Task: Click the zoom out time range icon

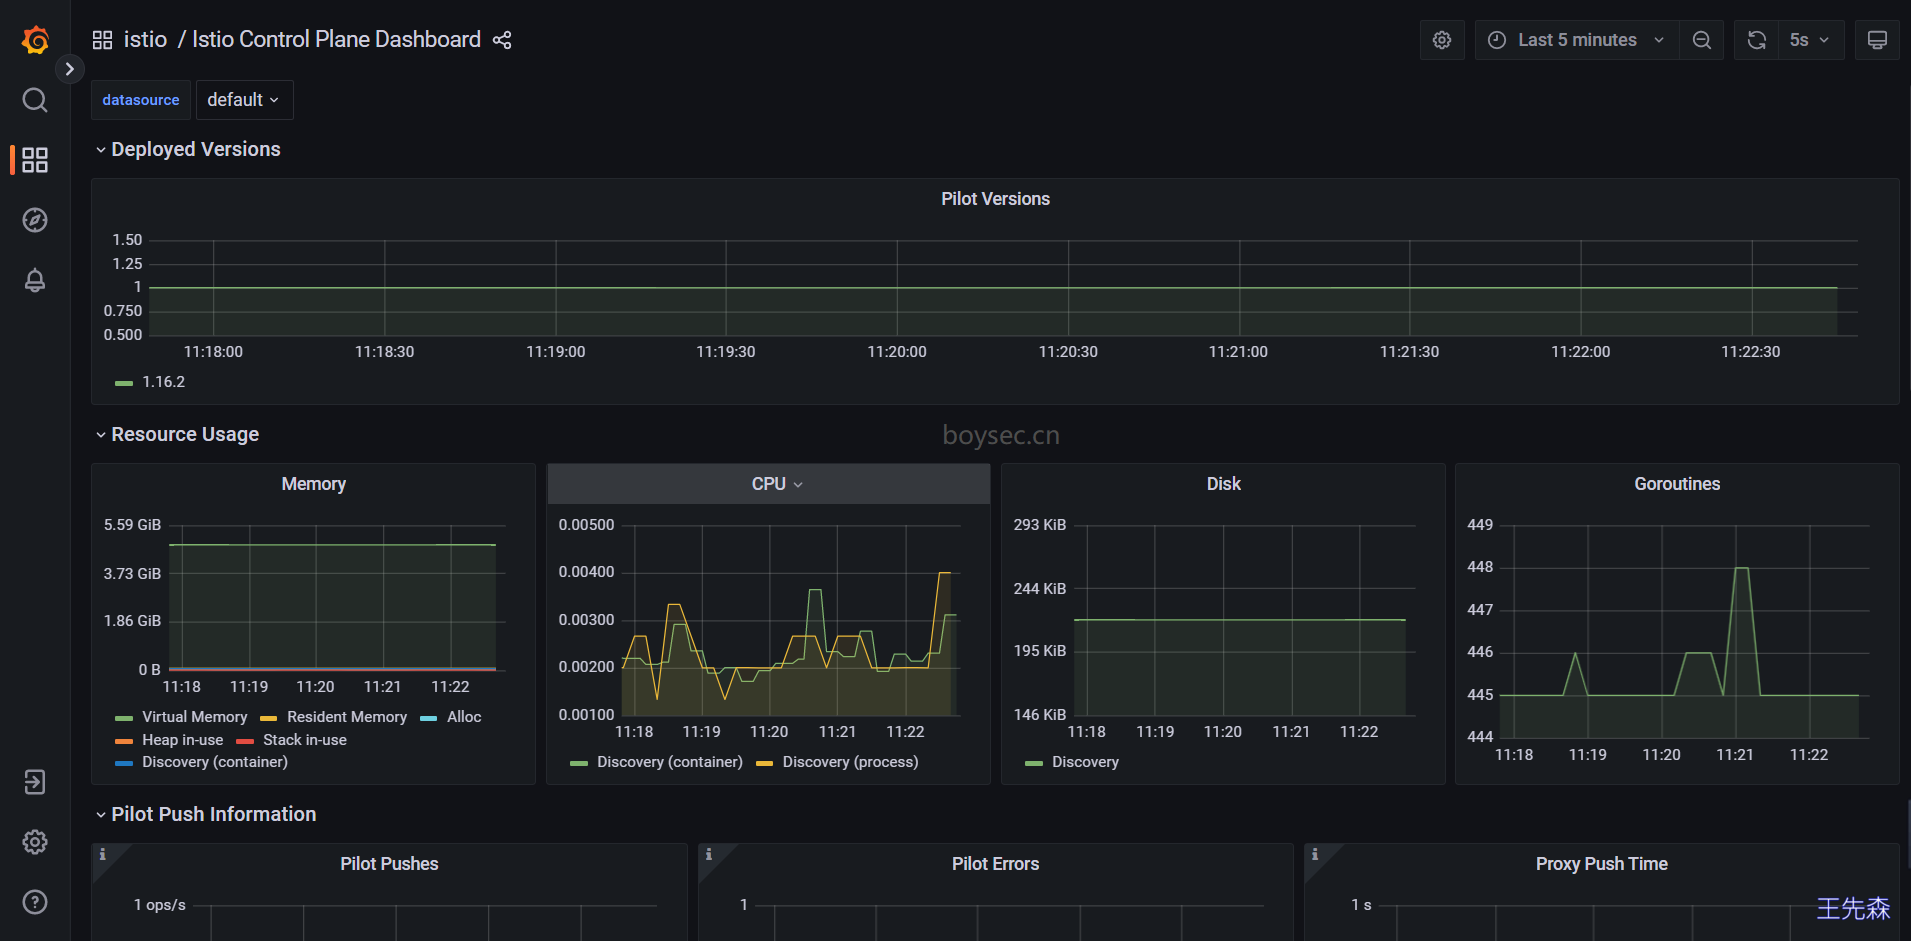Action: [1701, 40]
